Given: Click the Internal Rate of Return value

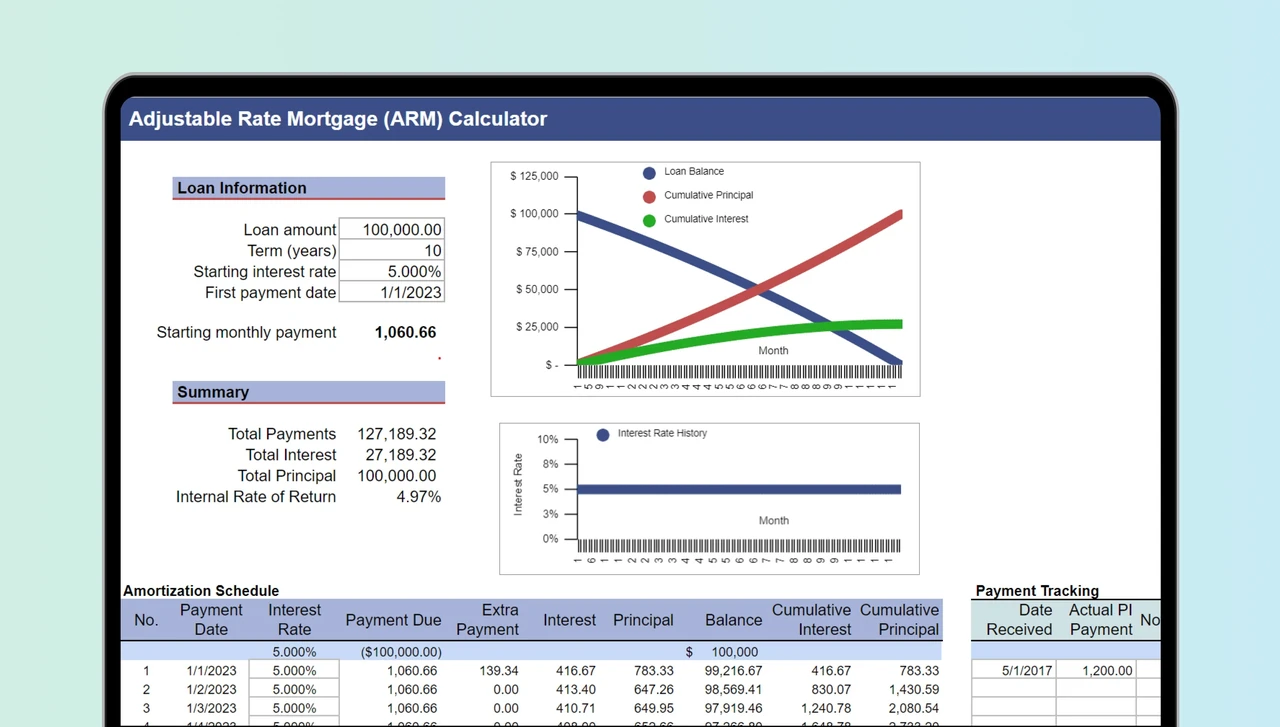Looking at the screenshot, I should [418, 497].
